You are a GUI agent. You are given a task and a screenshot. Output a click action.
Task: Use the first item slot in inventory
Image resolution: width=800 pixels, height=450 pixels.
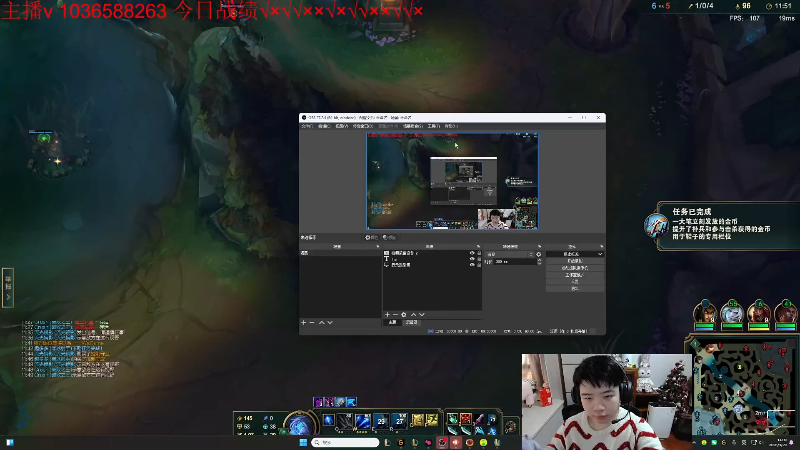(453, 418)
